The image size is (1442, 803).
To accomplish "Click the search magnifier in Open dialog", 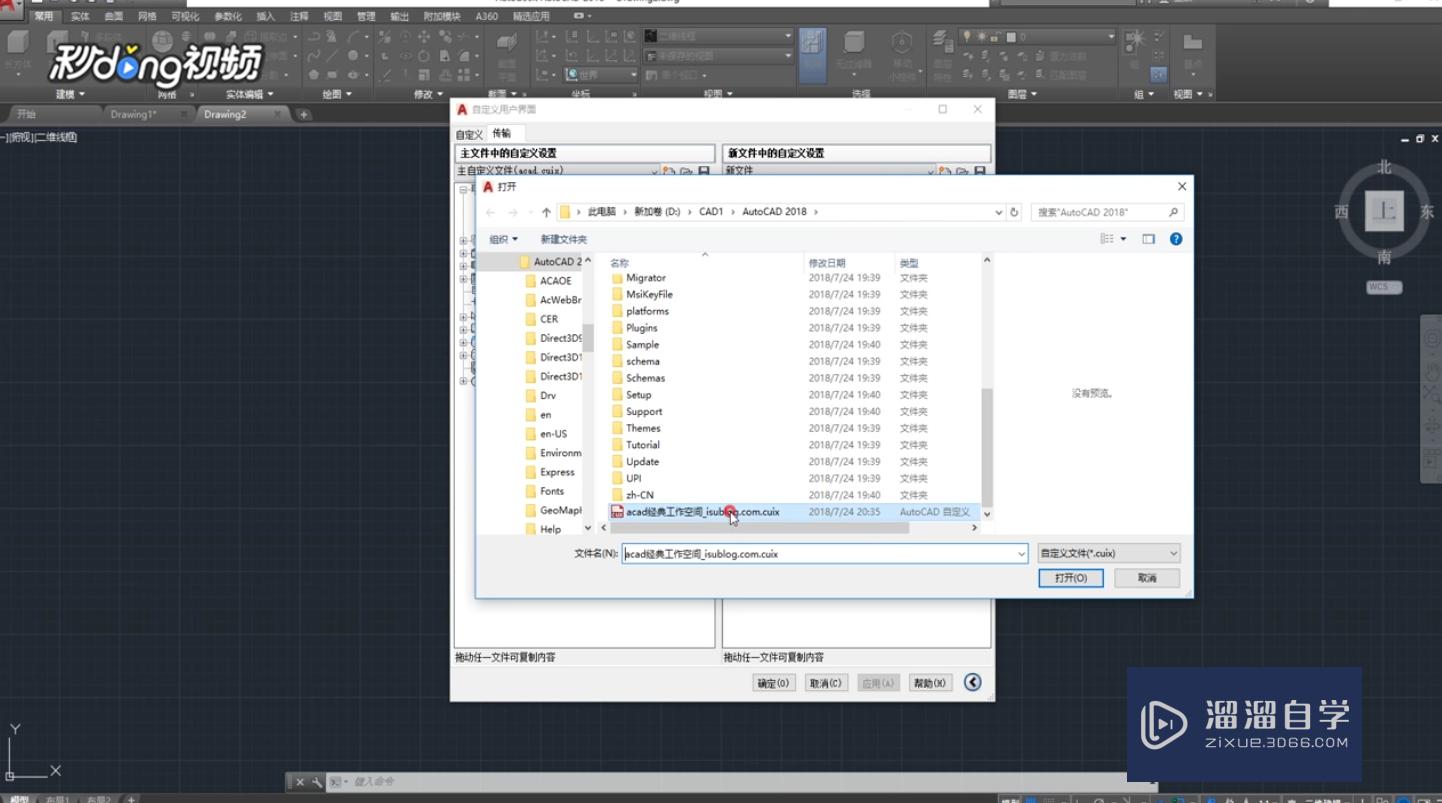I will click(x=1173, y=212).
